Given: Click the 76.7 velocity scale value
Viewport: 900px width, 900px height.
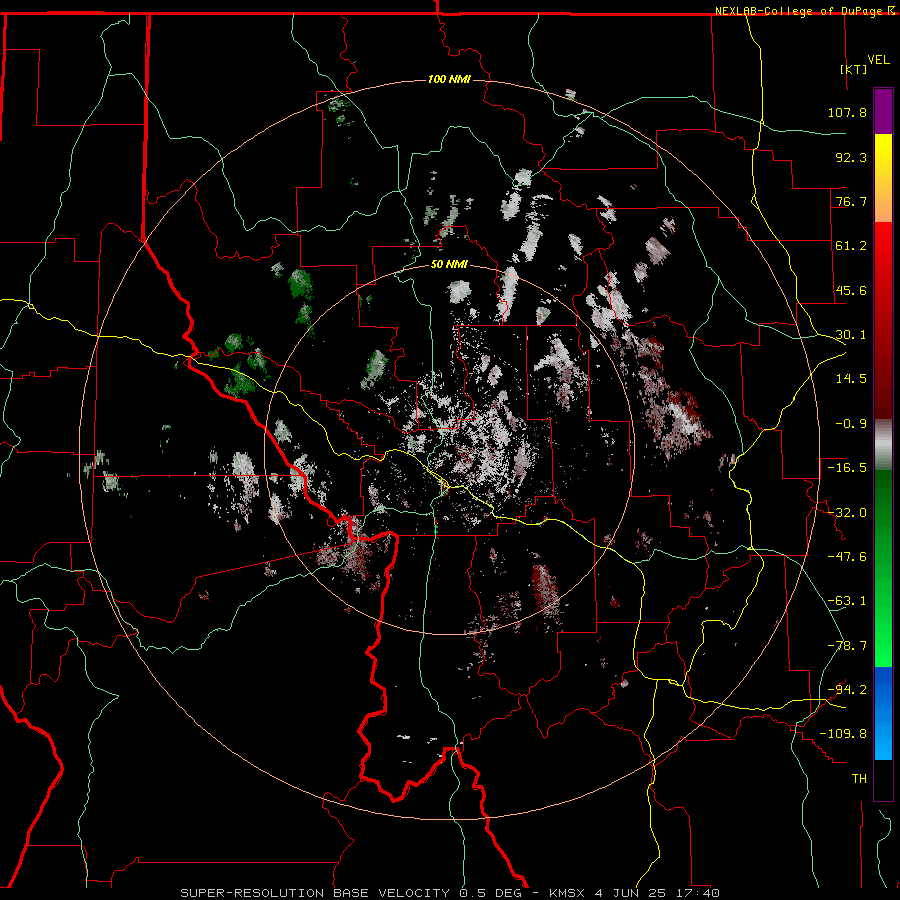Looking at the screenshot, I should coord(851,201).
